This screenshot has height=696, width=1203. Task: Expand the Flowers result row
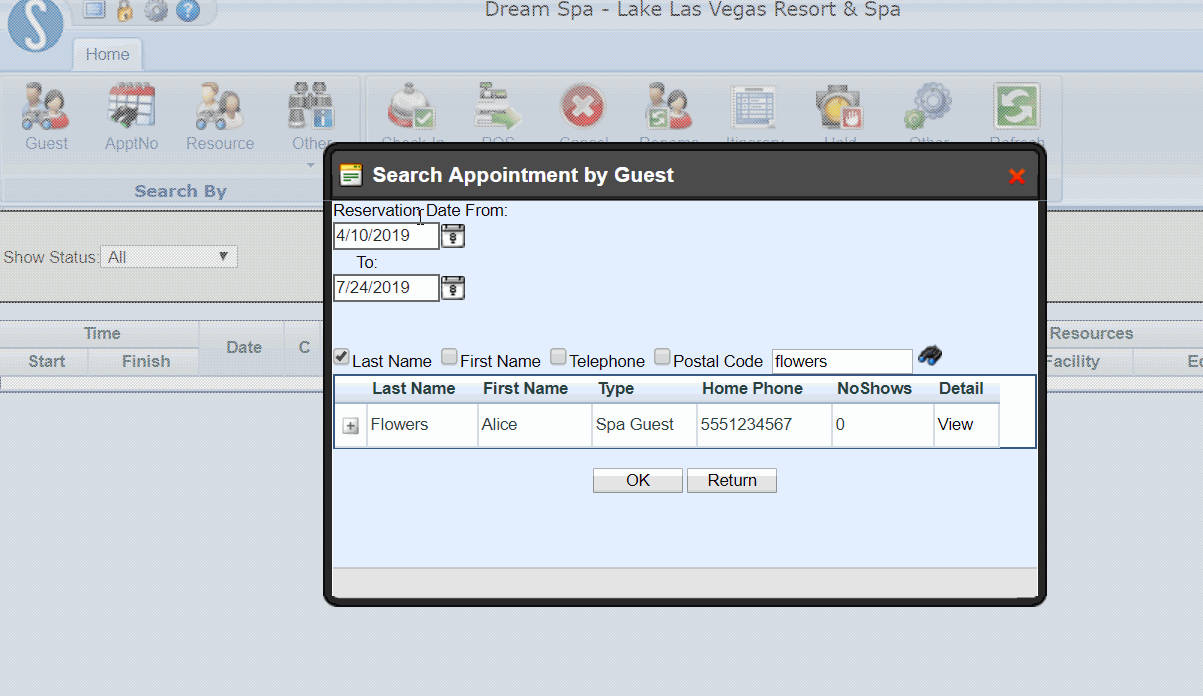pyautogui.click(x=351, y=425)
